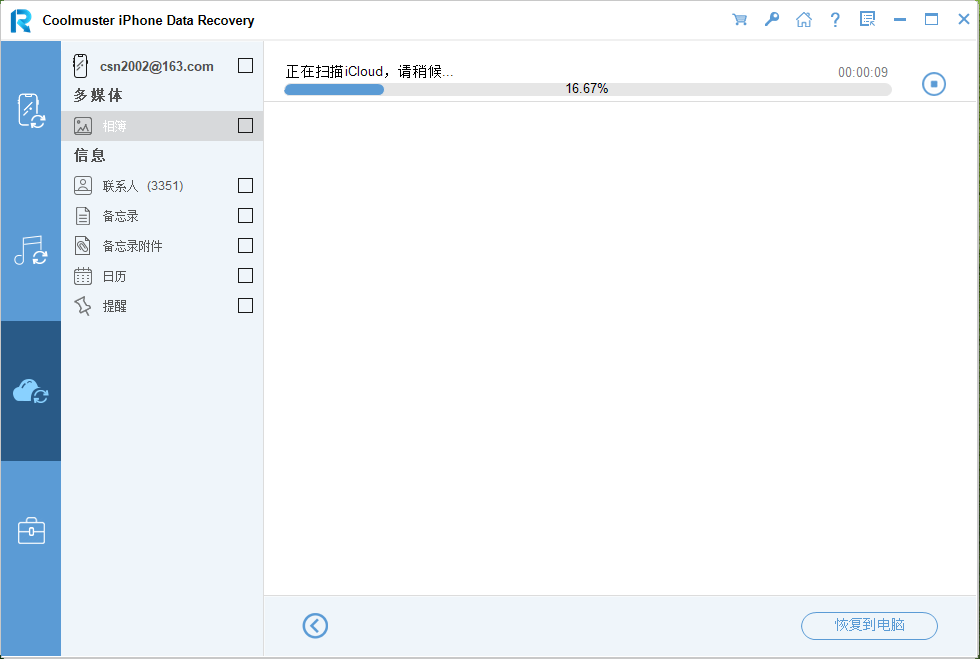Viewport: 980px width, 659px height.
Task: Click the Coolmuster R logo
Action: click(x=21, y=21)
